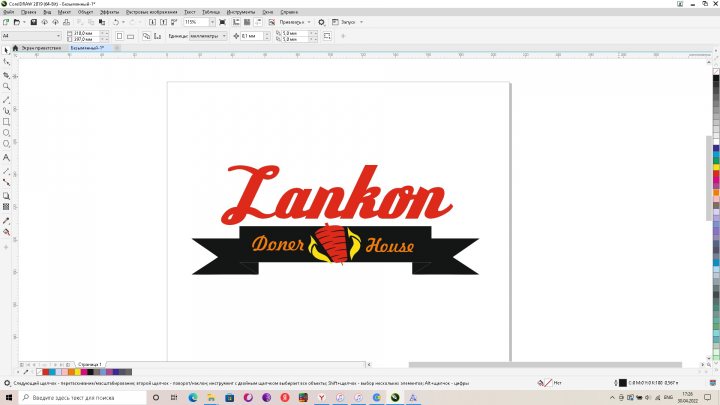720x405 pixels.
Task: Select the Parallel Dimension tool
Action: (x=6, y=171)
